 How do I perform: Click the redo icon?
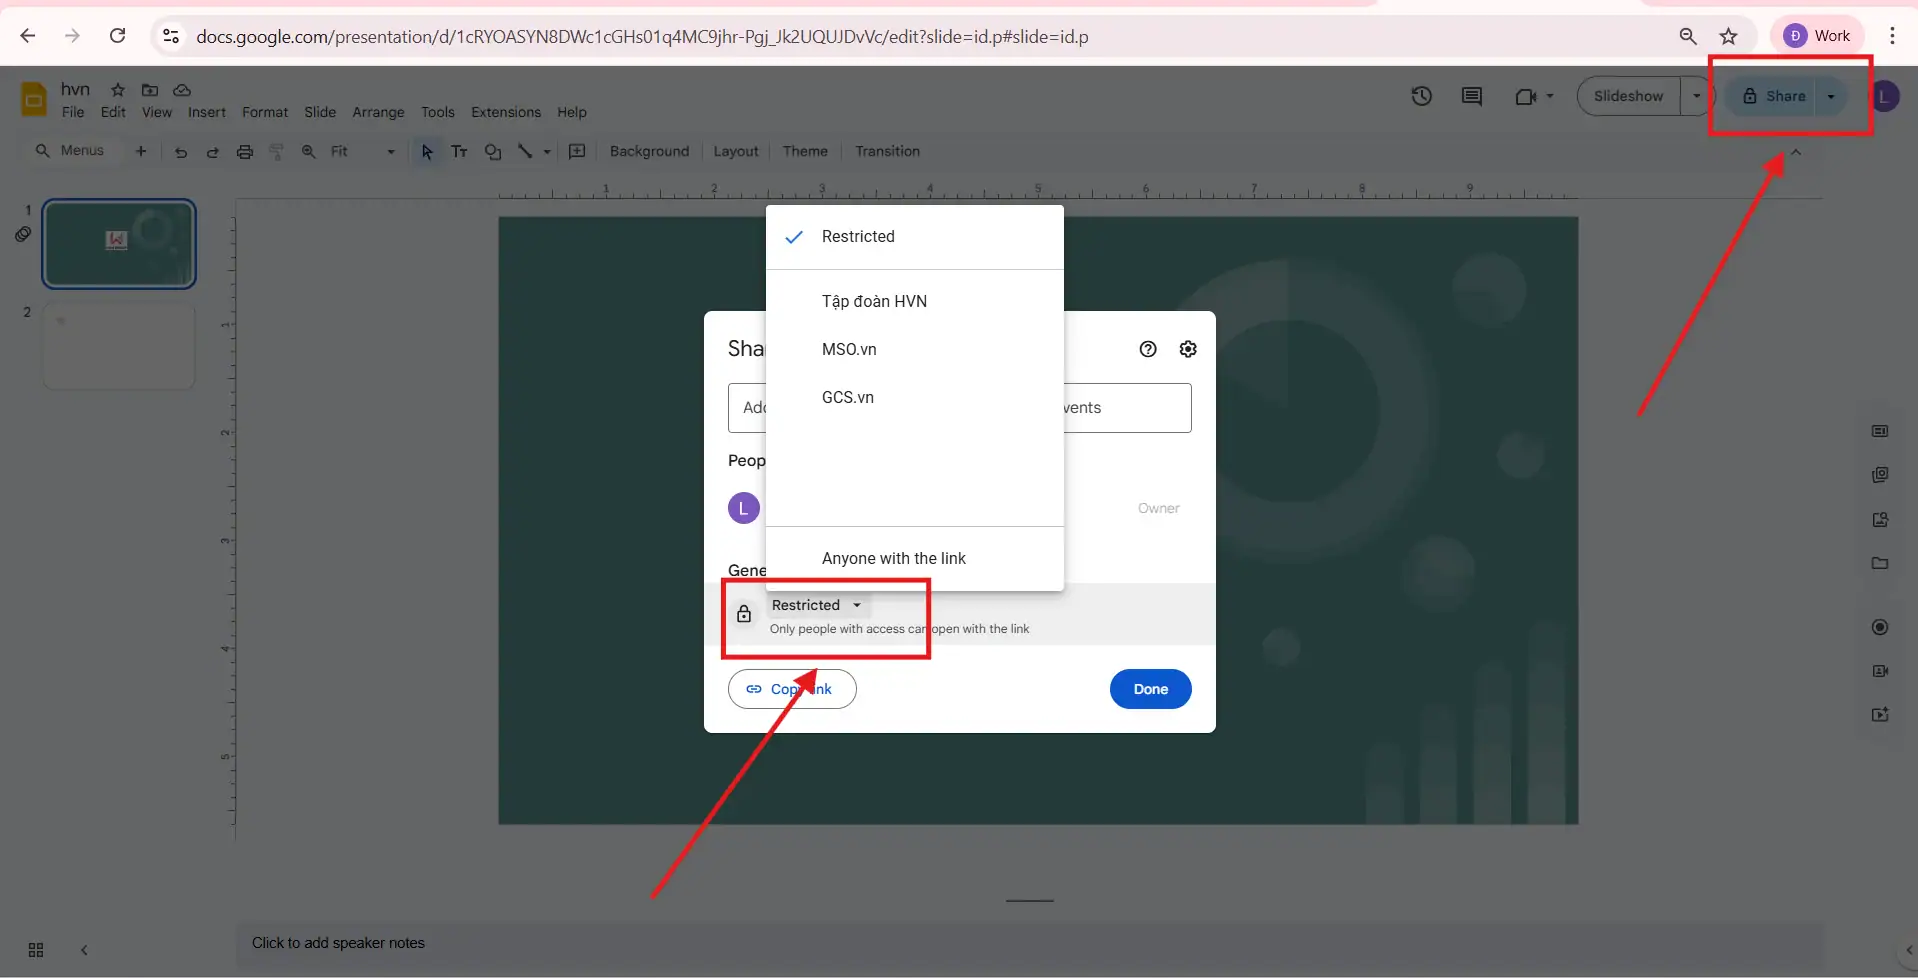pyautogui.click(x=212, y=151)
